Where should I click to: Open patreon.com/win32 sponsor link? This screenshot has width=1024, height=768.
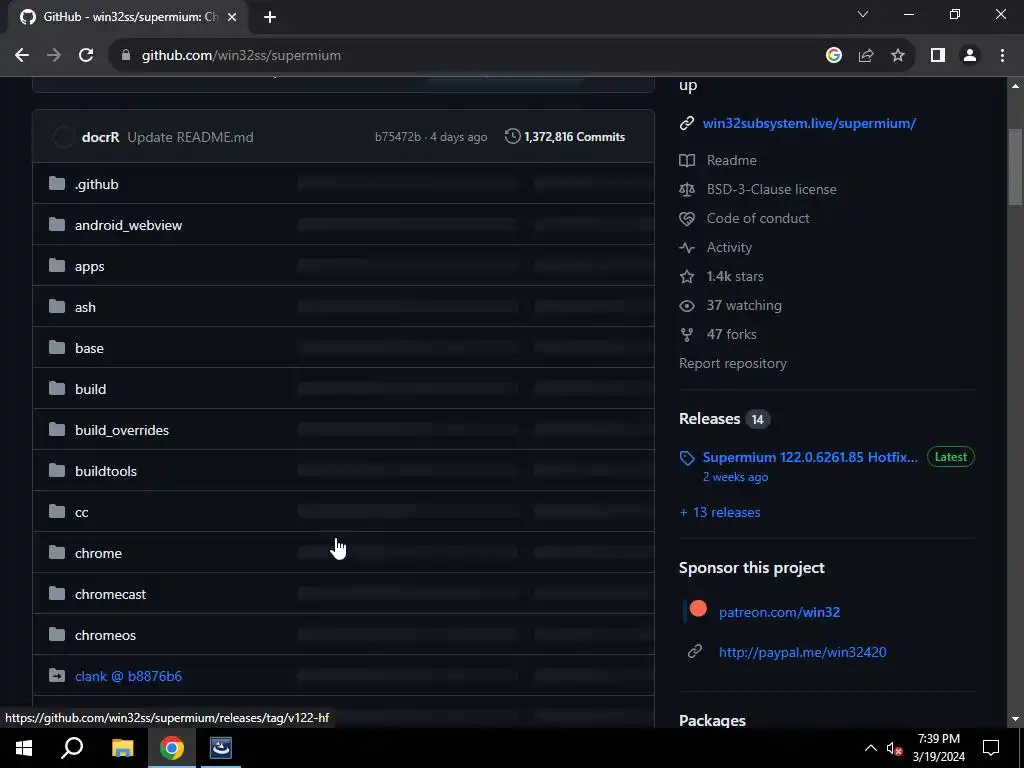click(779, 613)
